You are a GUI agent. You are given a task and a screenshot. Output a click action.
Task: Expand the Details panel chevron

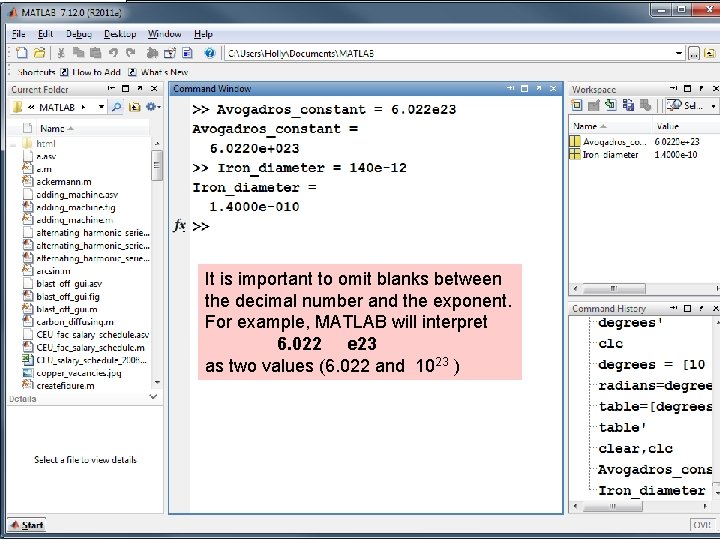[154, 396]
